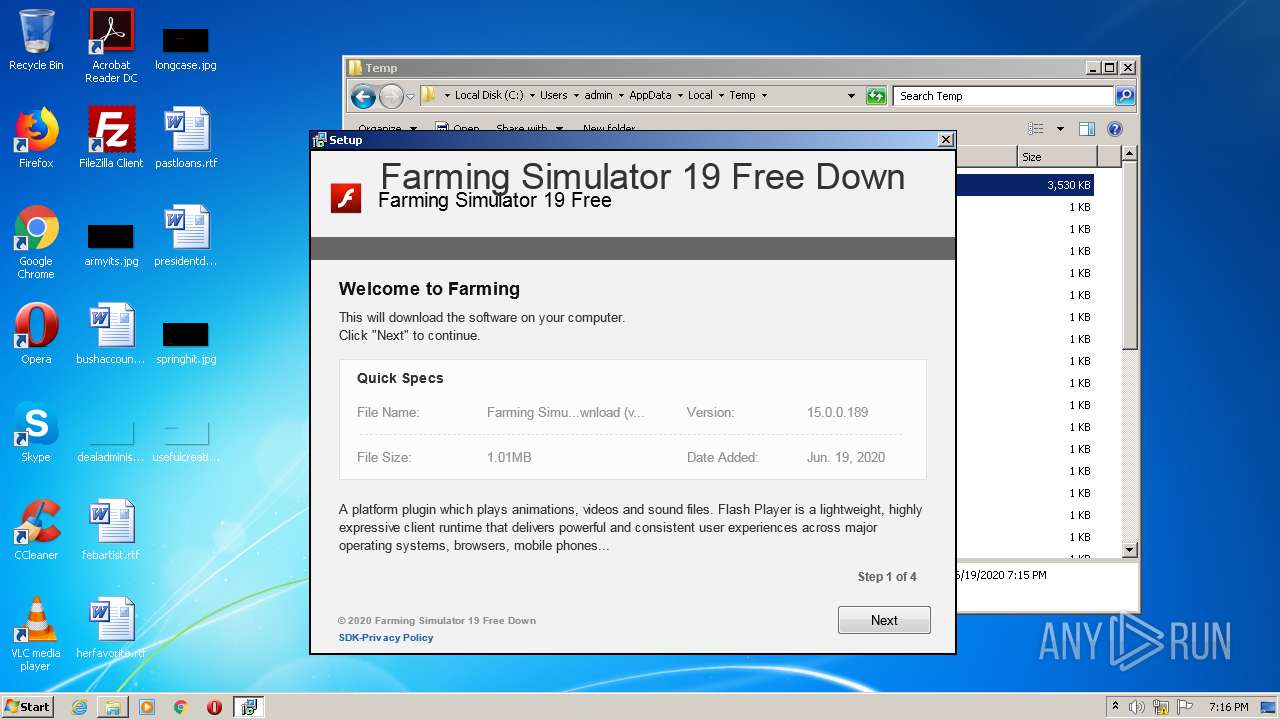1280x720 pixels.
Task: Open Internet Explorer from taskbar
Action: click(x=79, y=707)
